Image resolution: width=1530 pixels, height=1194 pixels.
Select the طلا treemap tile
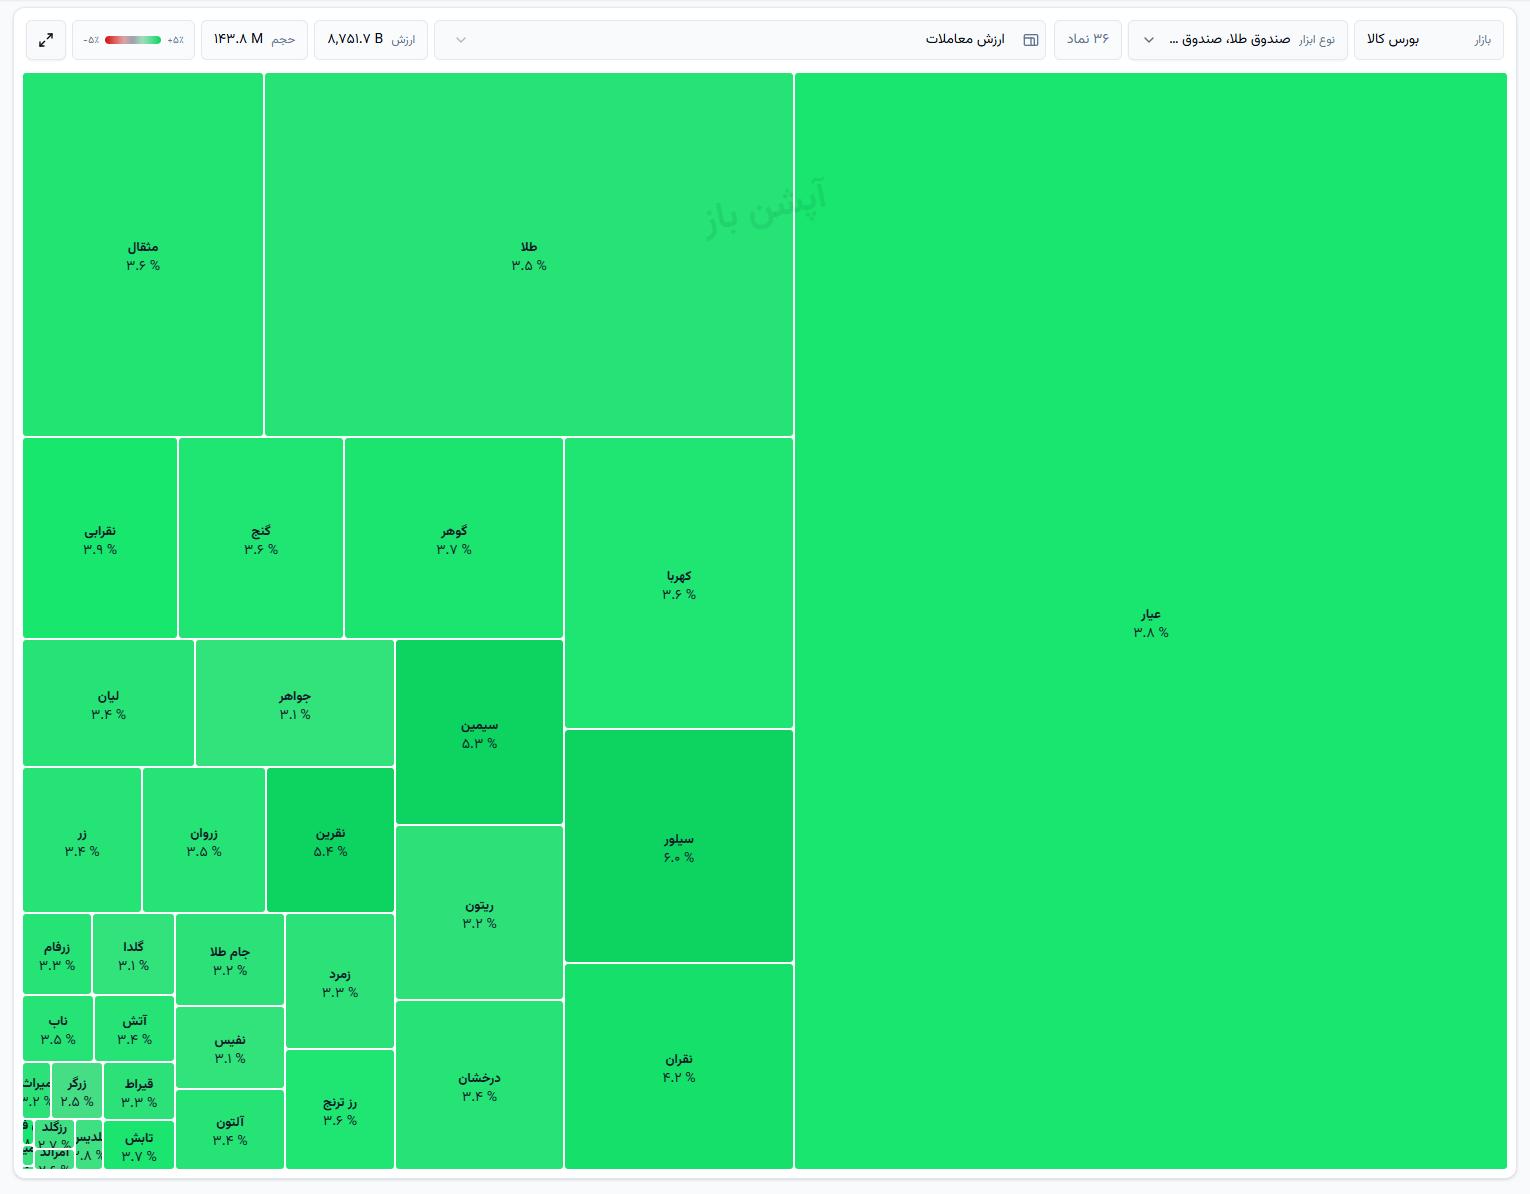click(x=529, y=255)
